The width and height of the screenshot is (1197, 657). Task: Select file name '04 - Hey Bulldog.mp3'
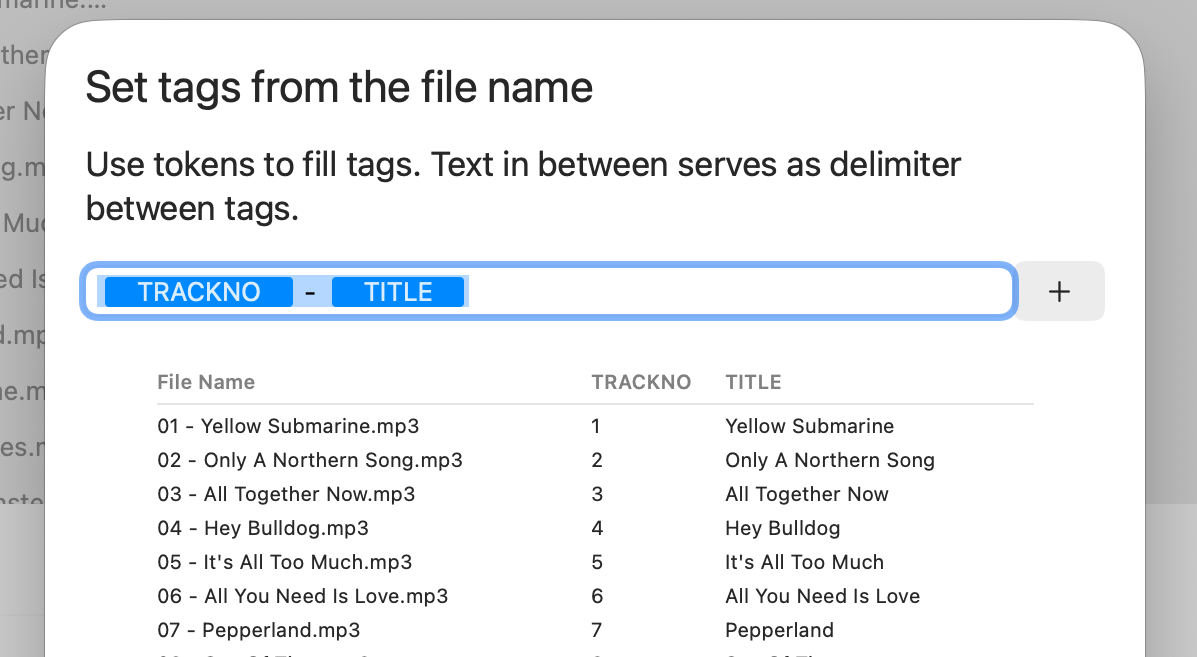tap(263, 528)
